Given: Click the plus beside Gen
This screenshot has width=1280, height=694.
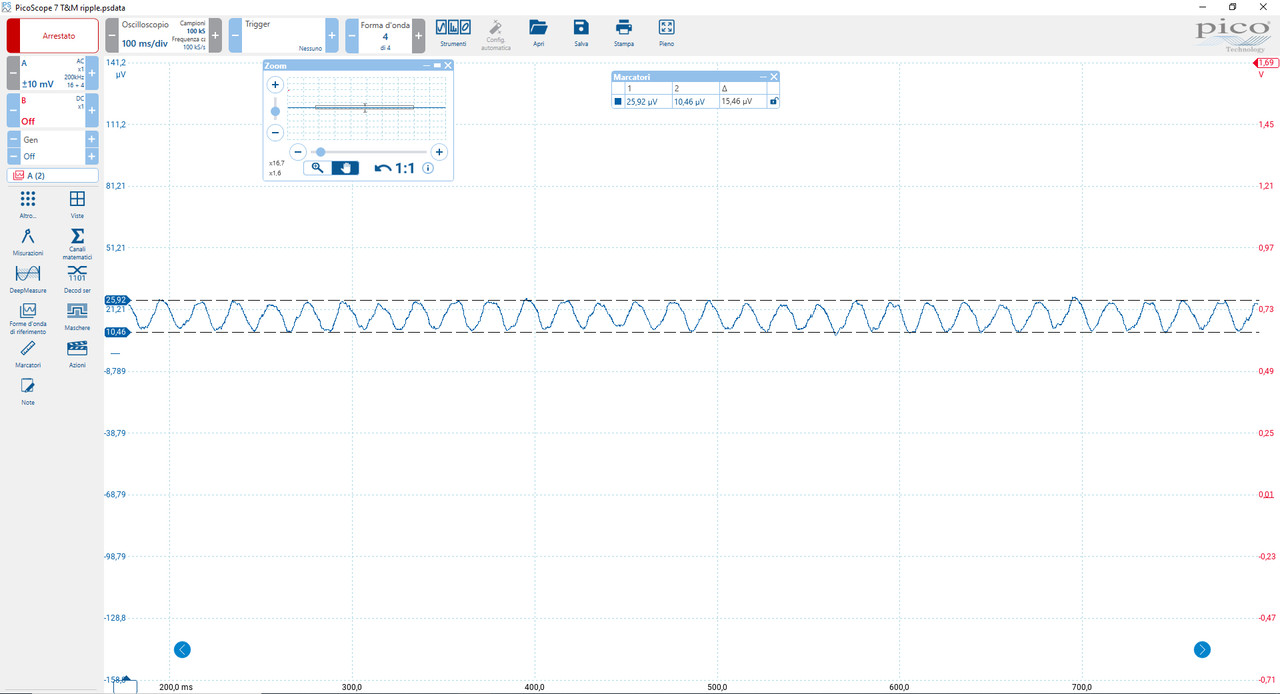Looking at the screenshot, I should tap(92, 140).
